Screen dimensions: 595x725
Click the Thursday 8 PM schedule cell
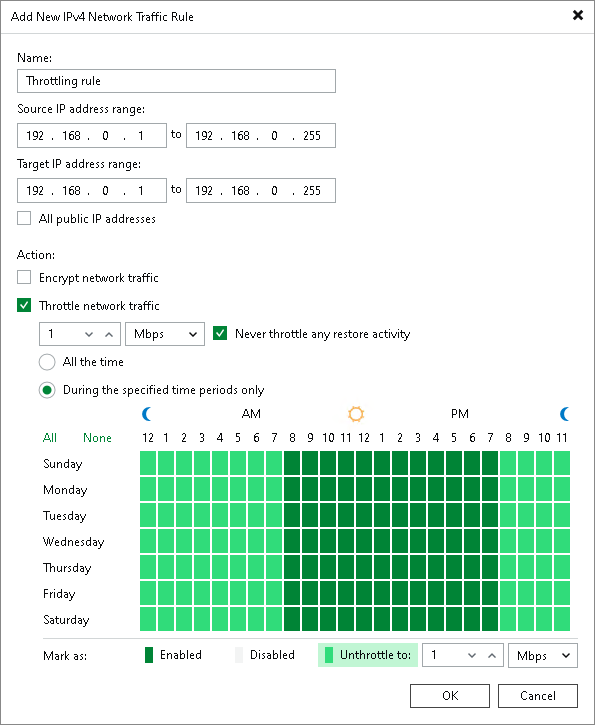(x=508, y=567)
